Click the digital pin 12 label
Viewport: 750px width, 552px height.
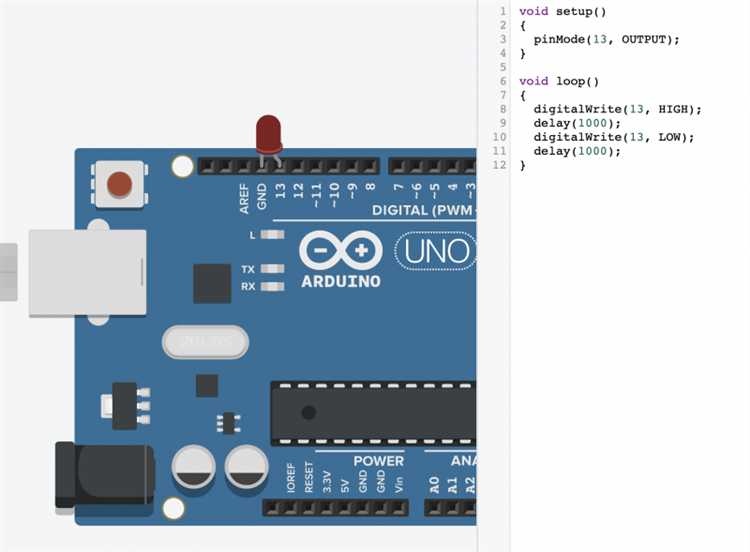pyautogui.click(x=298, y=191)
